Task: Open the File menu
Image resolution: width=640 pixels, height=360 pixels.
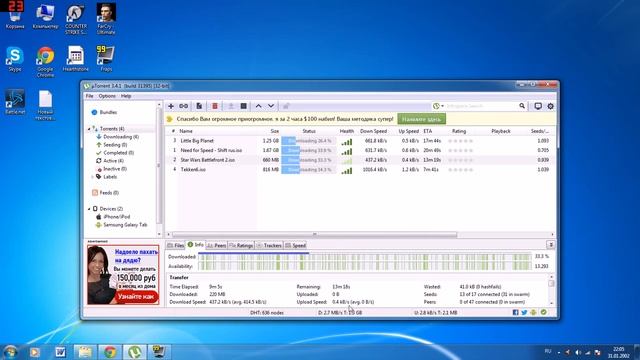Action: pos(89,96)
